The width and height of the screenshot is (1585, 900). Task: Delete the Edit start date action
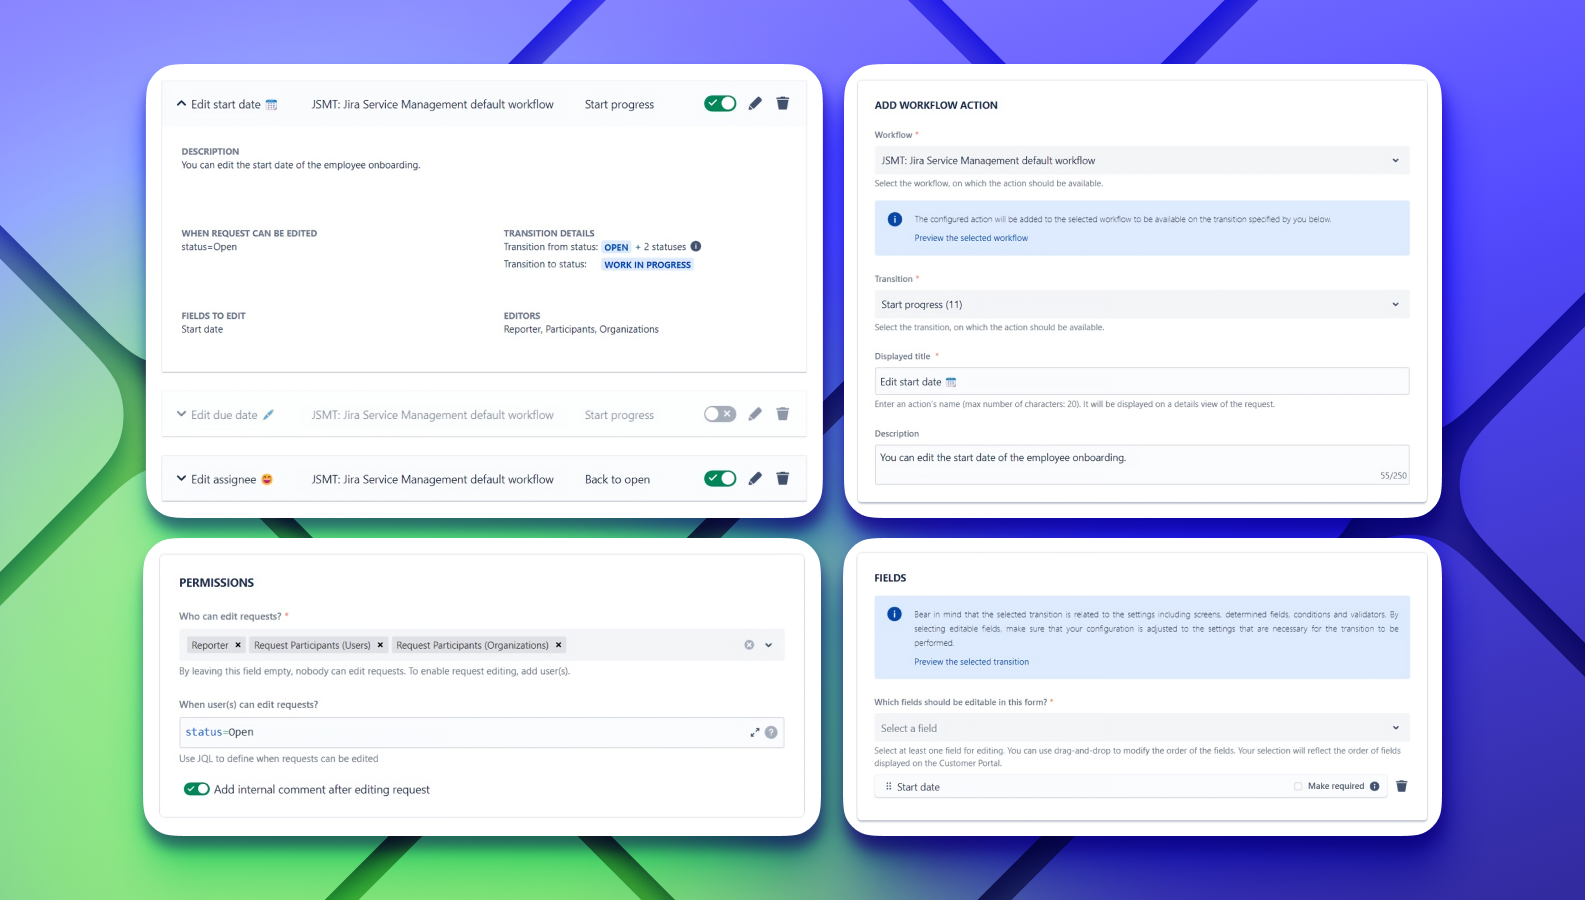pos(783,103)
